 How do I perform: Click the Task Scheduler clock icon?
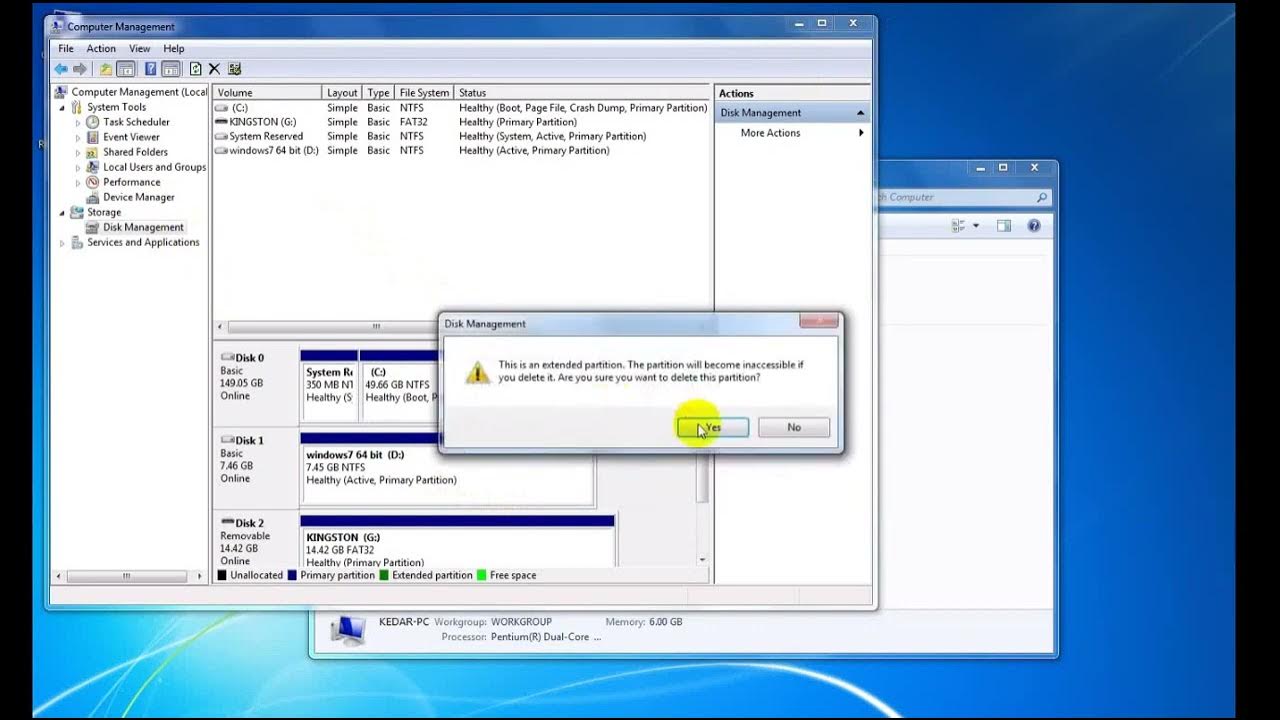93,122
